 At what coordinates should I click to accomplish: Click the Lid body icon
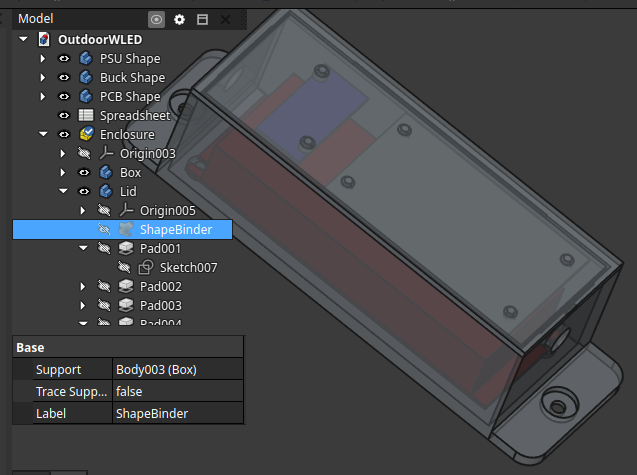tap(106, 191)
